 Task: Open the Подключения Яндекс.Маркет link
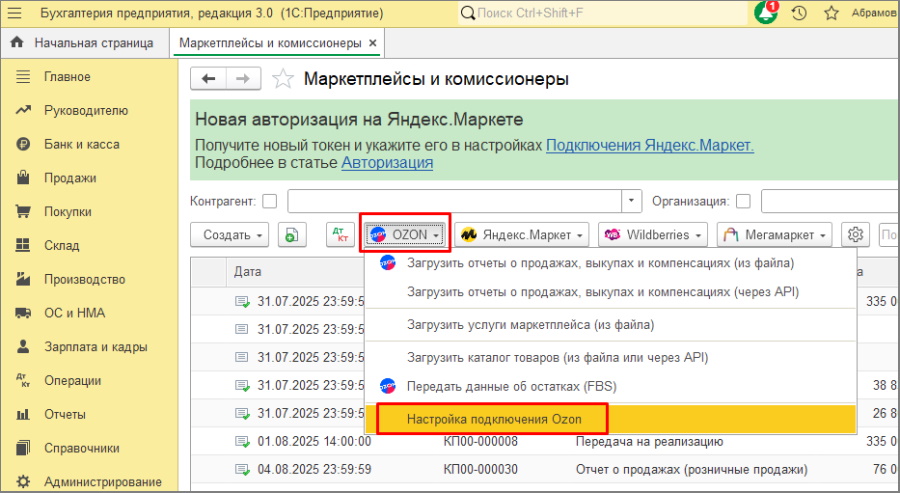(650, 145)
